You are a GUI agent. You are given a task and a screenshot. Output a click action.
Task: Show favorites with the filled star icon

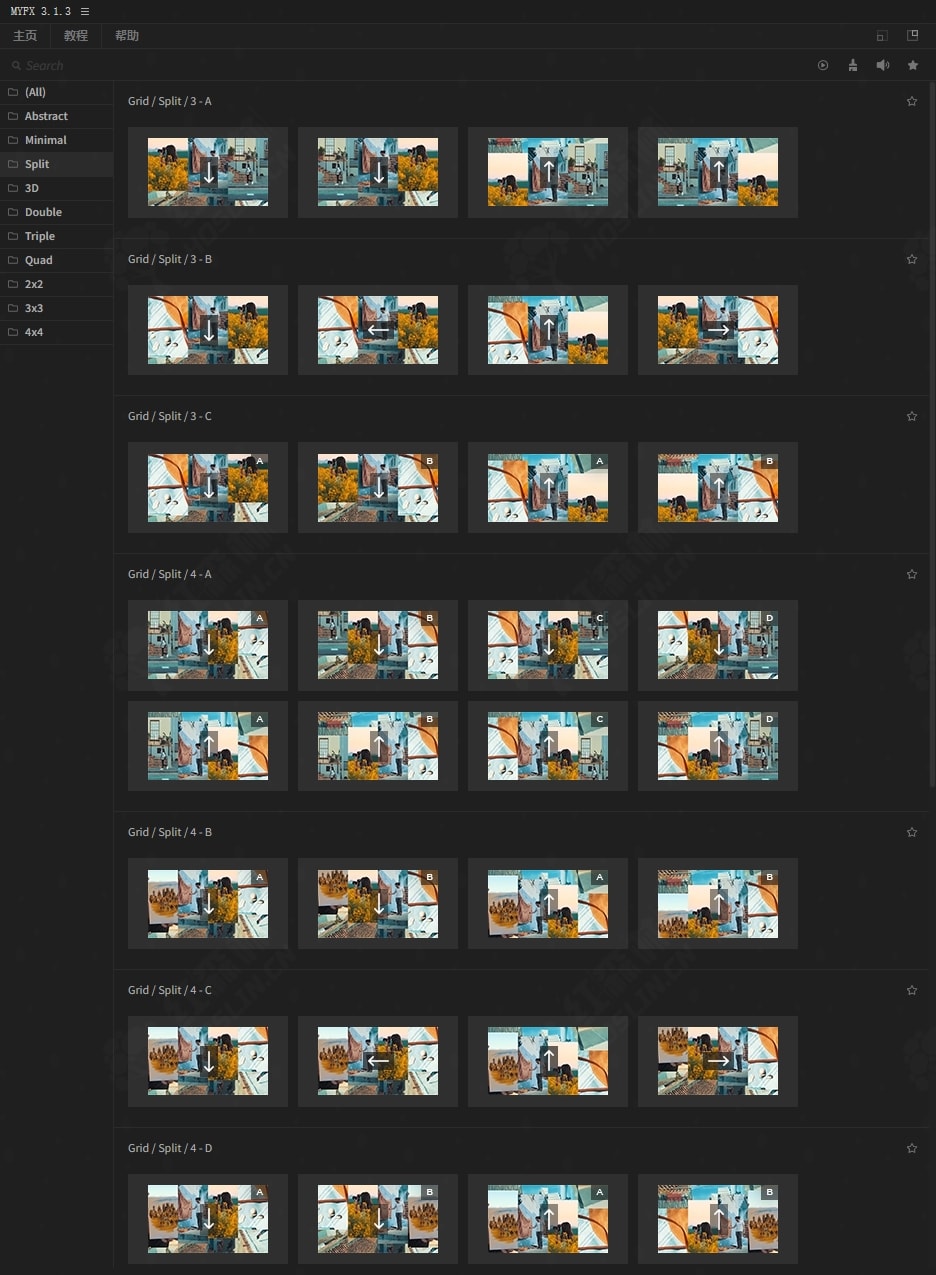tap(913, 65)
